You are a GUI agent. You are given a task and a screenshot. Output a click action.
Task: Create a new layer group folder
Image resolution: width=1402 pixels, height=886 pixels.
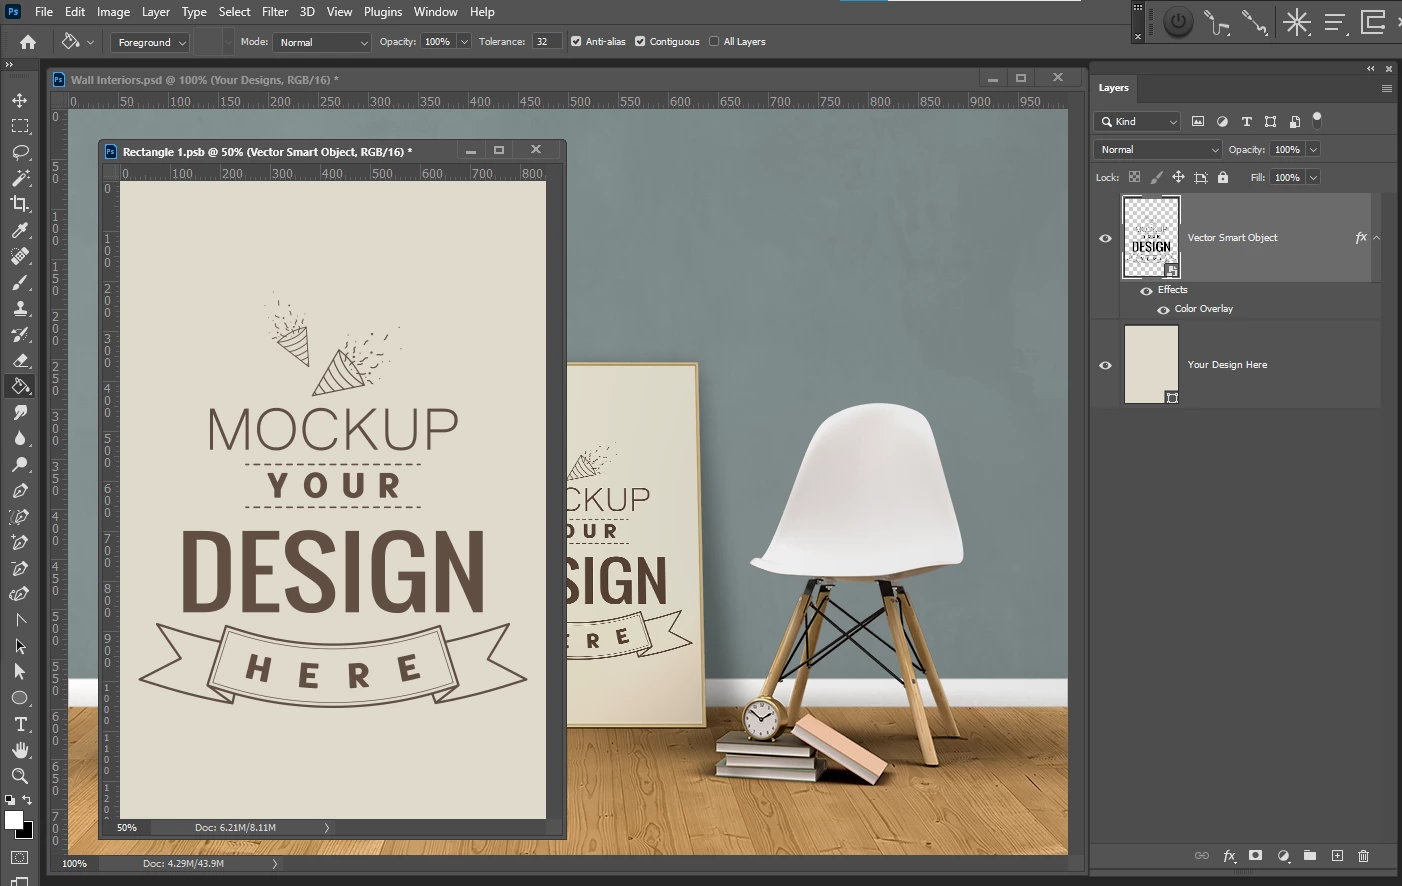1310,856
